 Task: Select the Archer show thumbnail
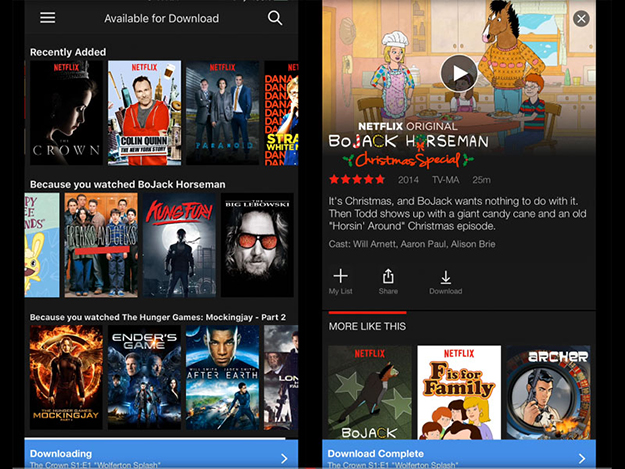click(x=547, y=392)
